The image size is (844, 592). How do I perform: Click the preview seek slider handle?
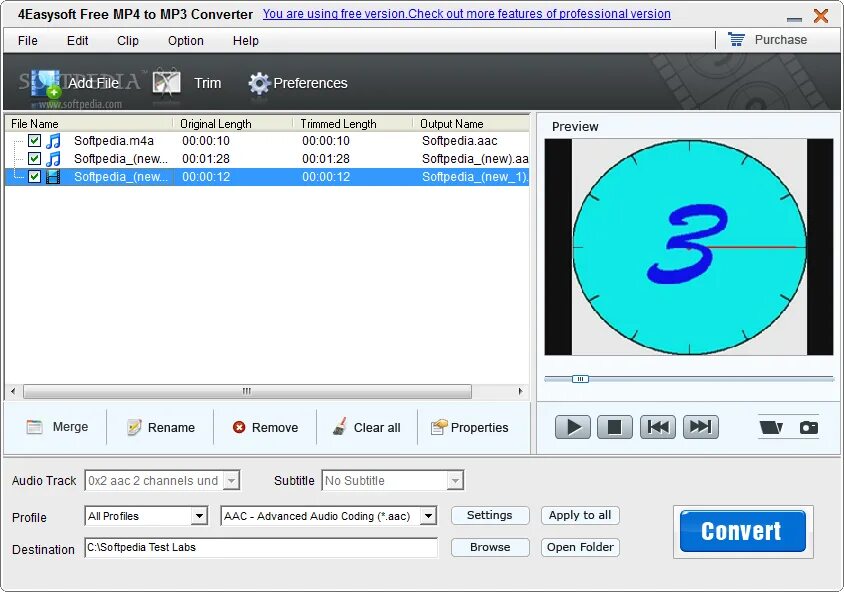pyautogui.click(x=580, y=379)
